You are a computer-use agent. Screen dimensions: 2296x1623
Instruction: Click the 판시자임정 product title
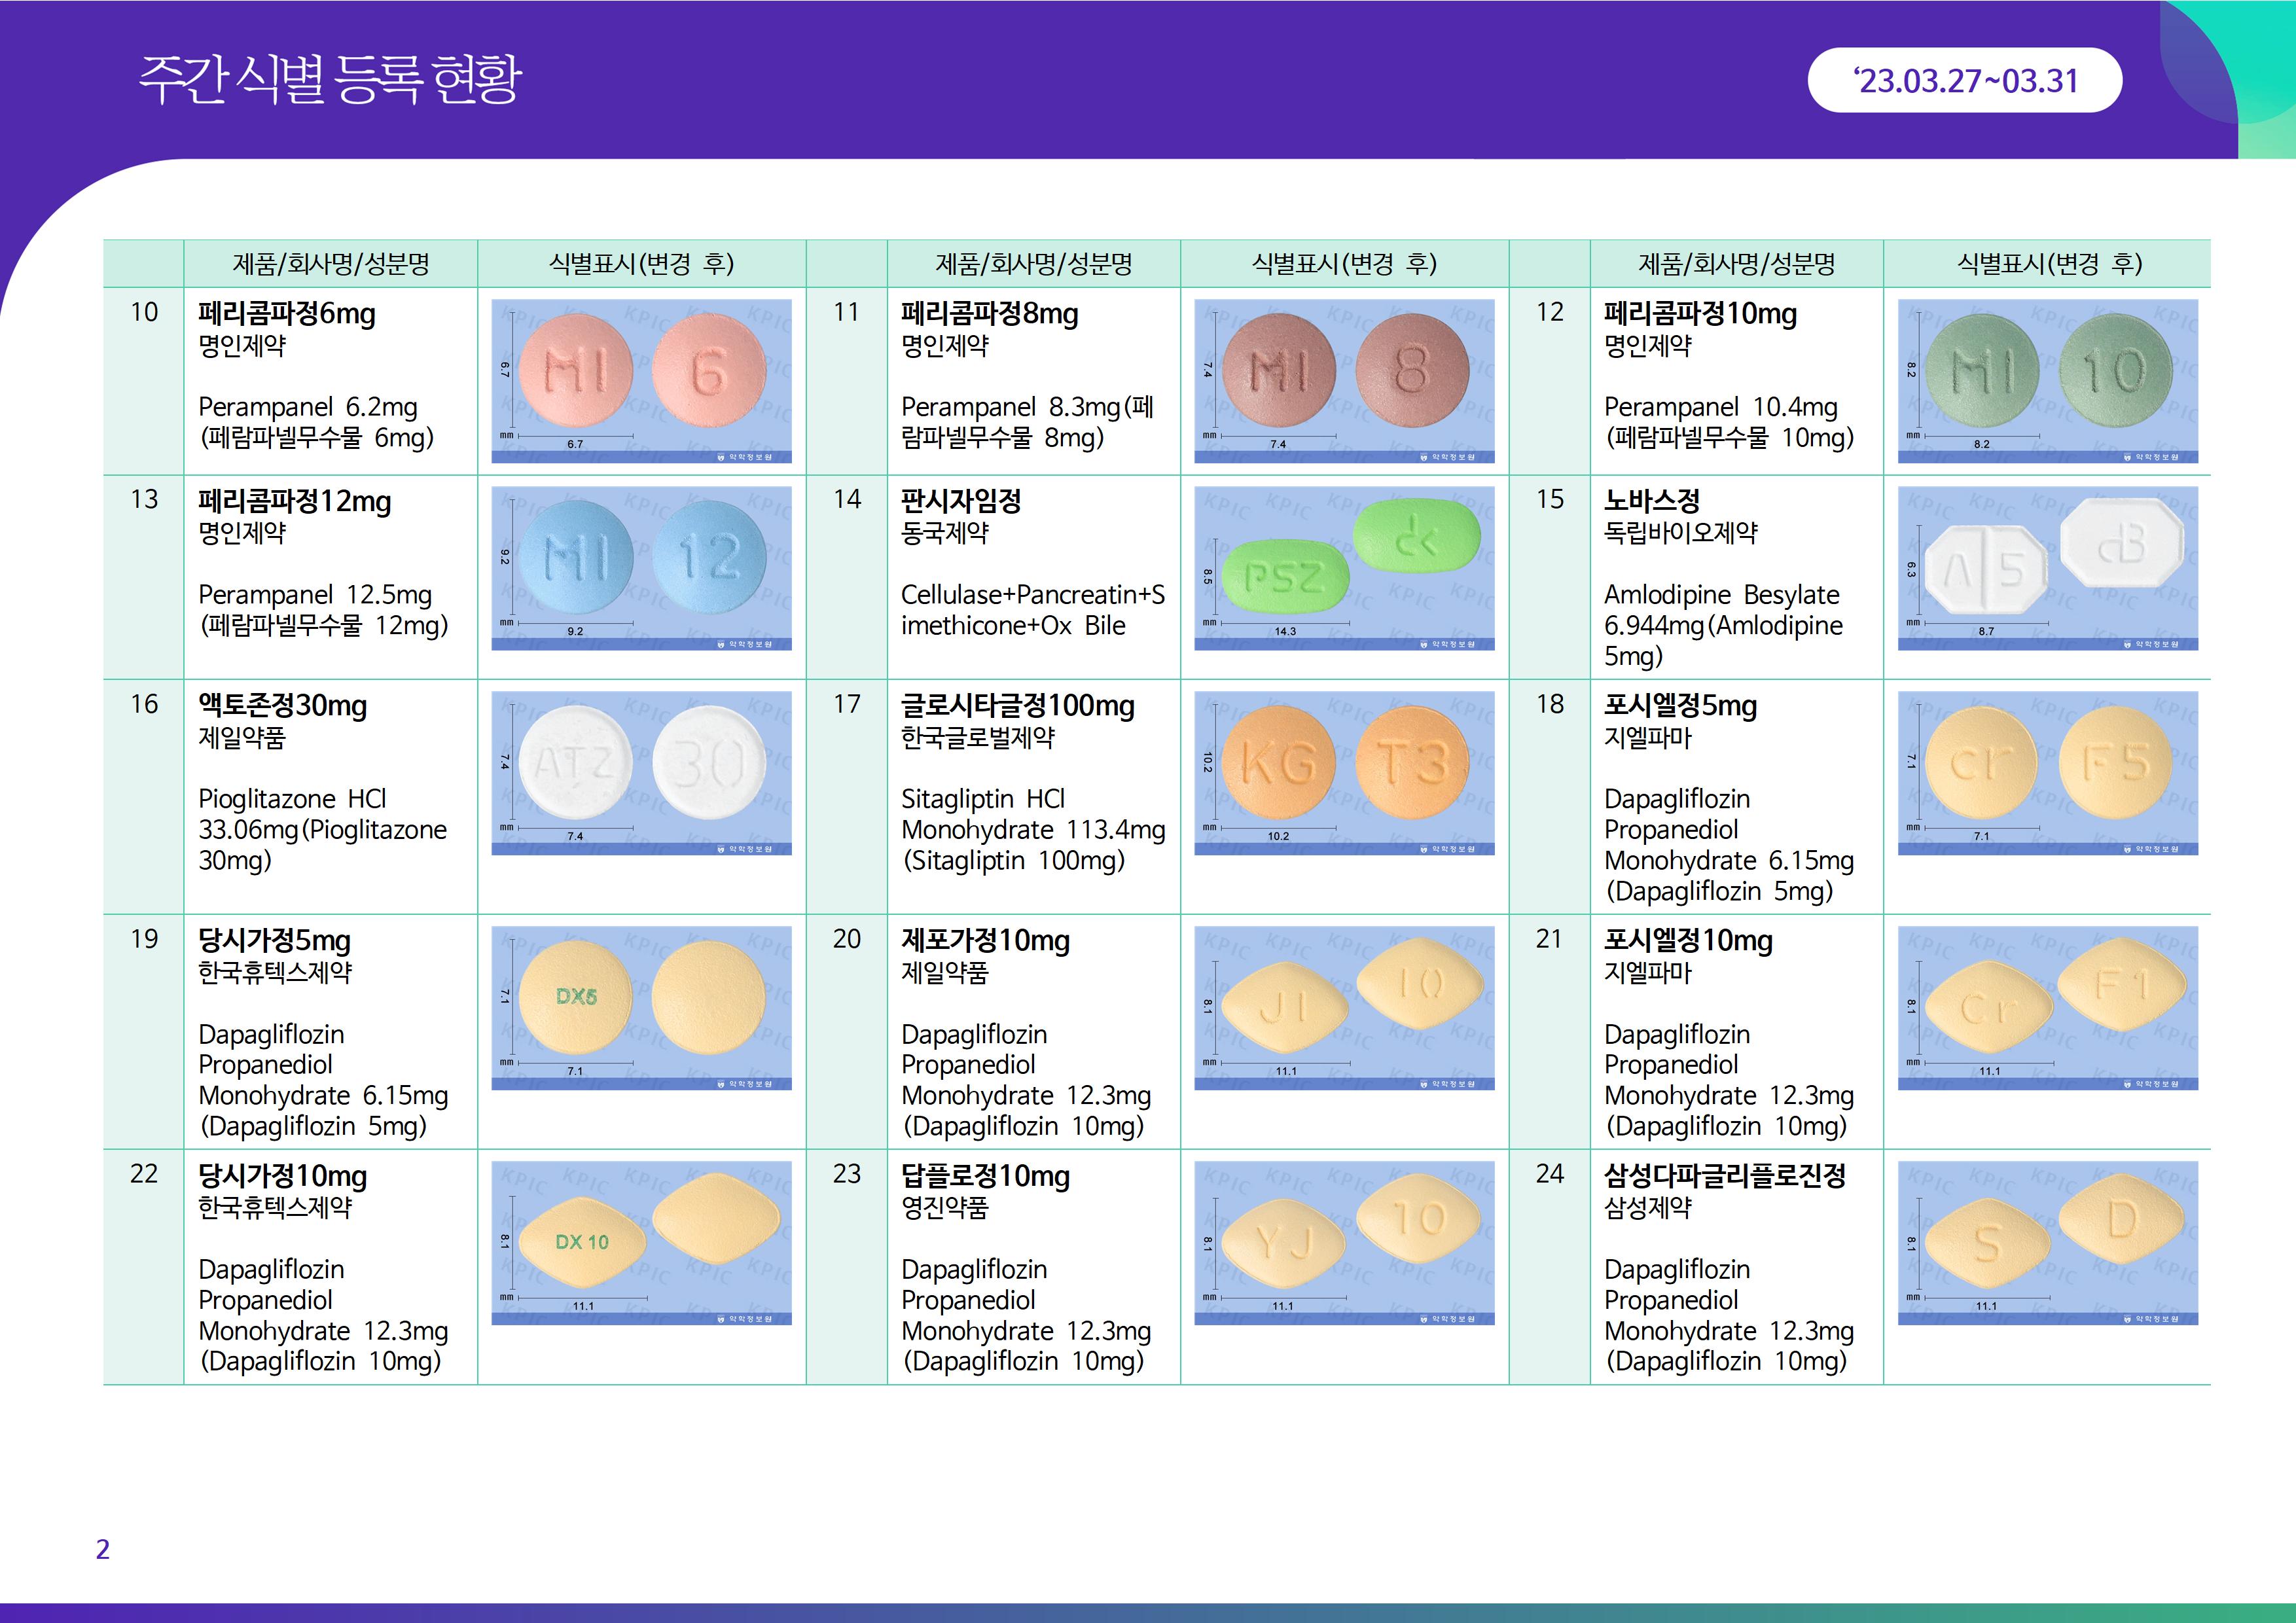click(961, 501)
